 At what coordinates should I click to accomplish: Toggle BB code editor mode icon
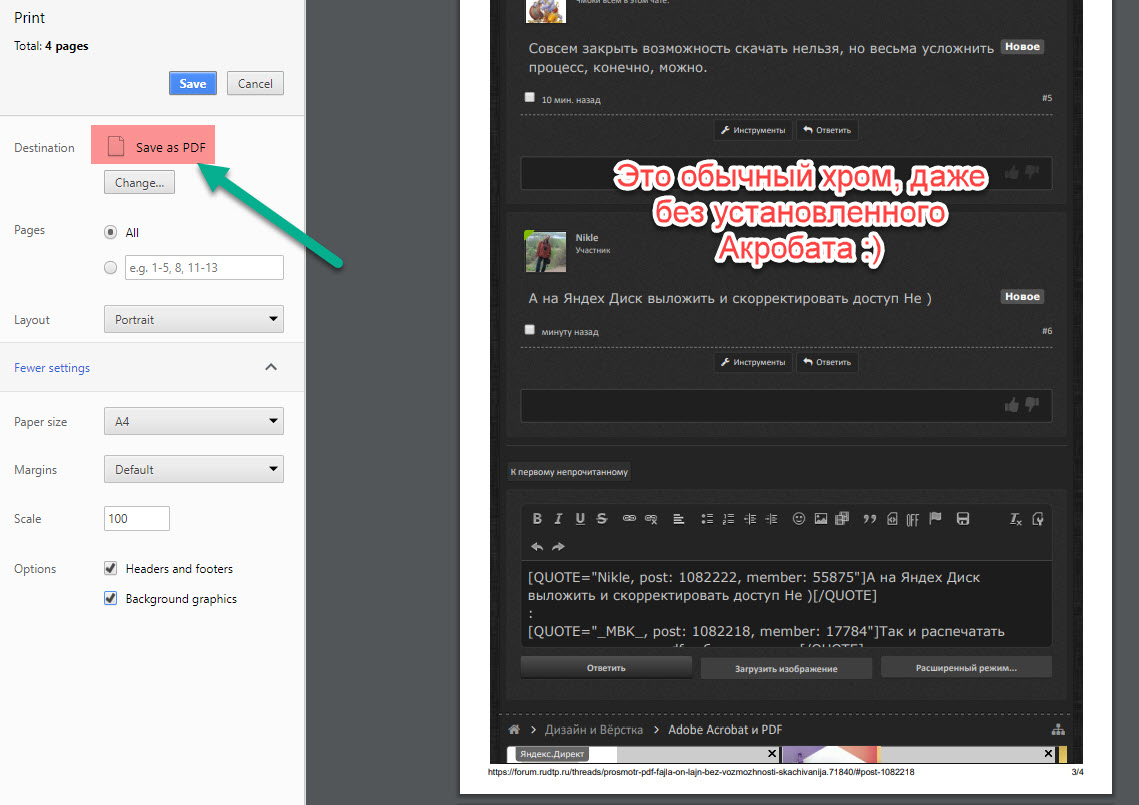click(1038, 519)
